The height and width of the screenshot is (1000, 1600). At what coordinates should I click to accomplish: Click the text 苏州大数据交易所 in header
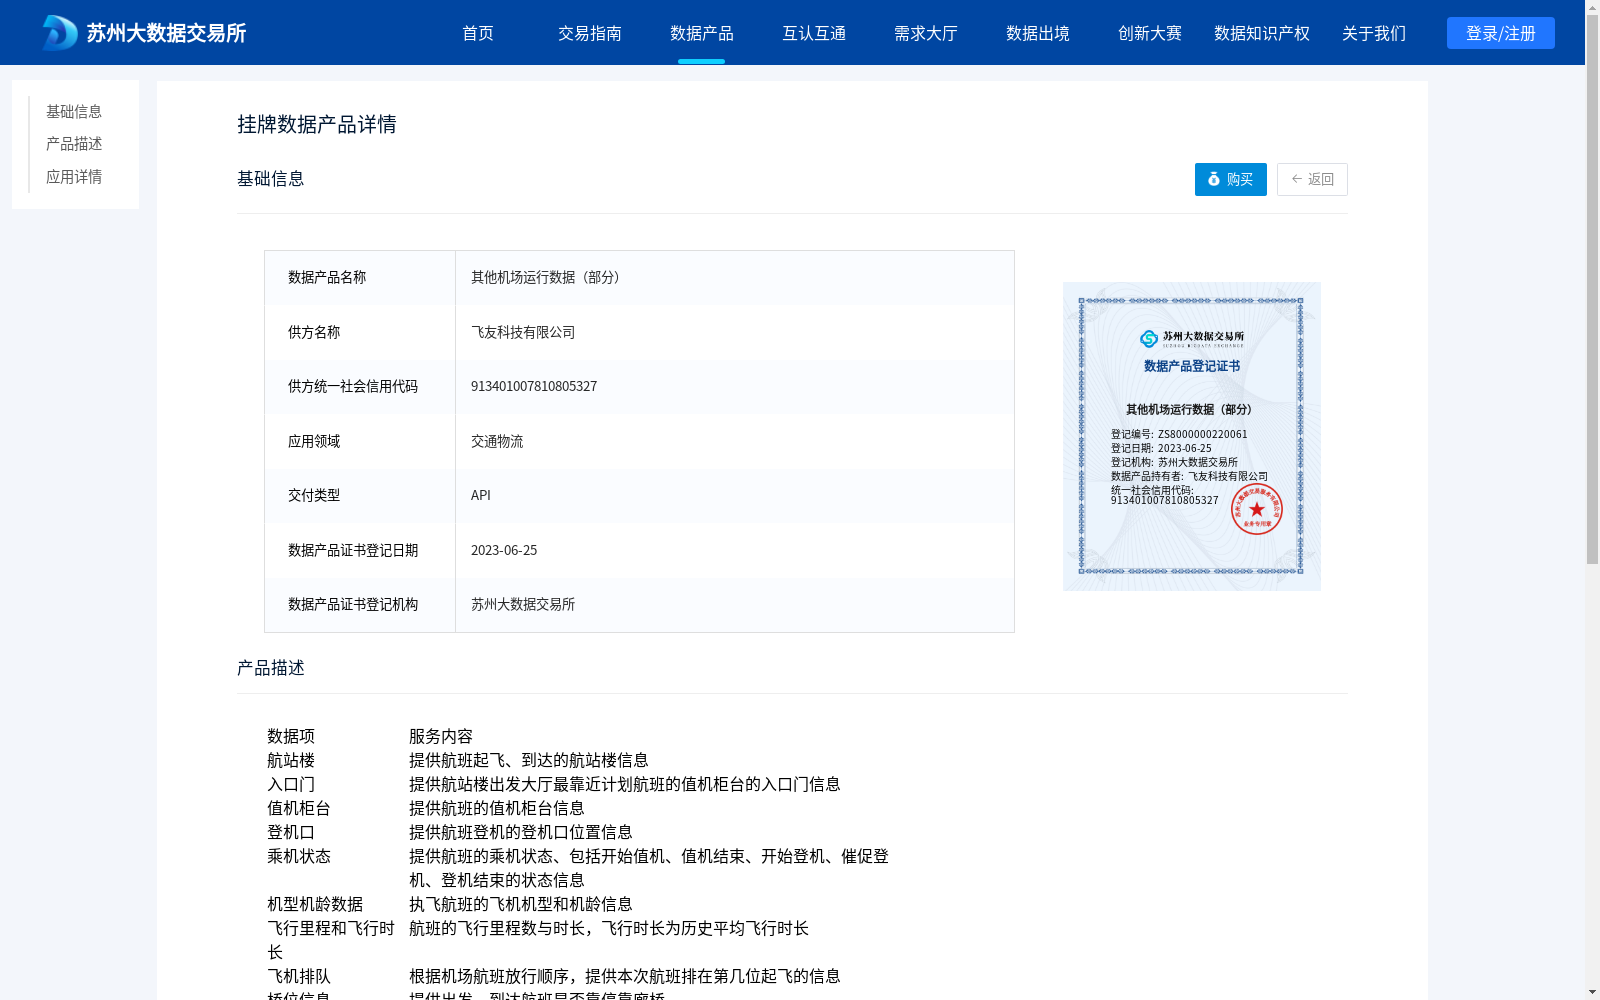point(166,33)
